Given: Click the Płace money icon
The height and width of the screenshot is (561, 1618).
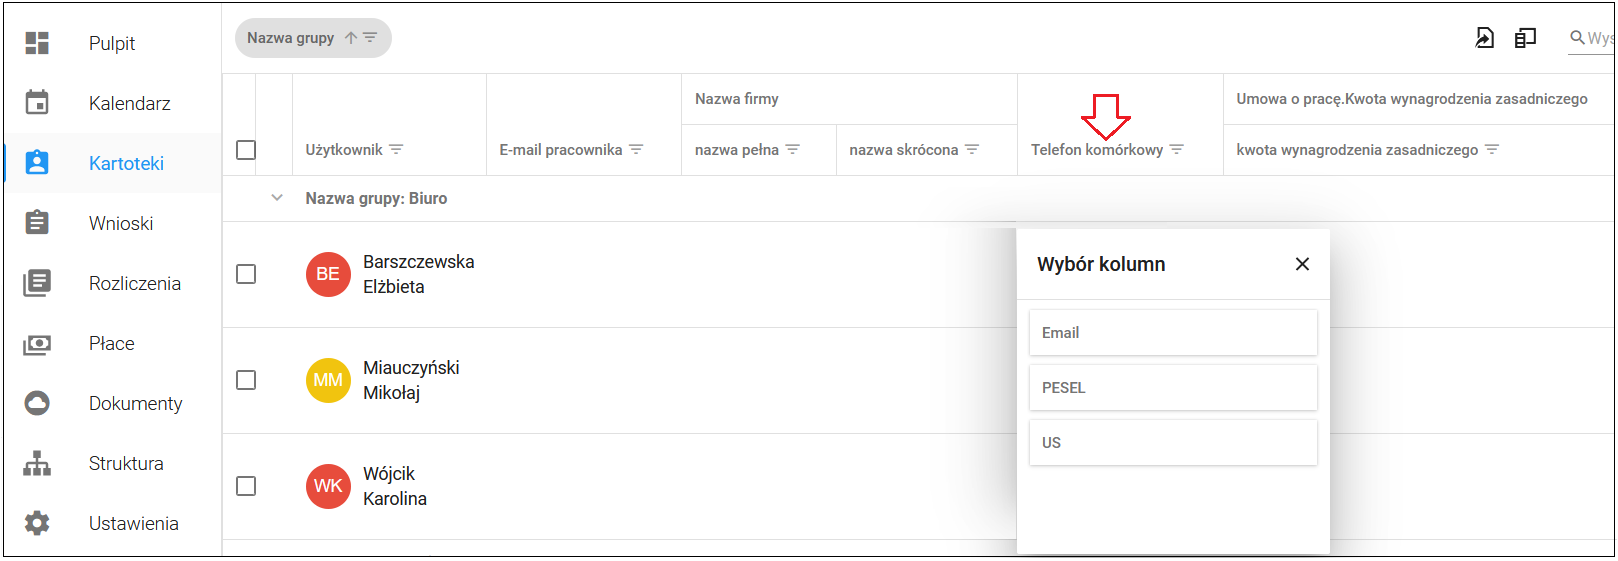Looking at the screenshot, I should tap(37, 344).
